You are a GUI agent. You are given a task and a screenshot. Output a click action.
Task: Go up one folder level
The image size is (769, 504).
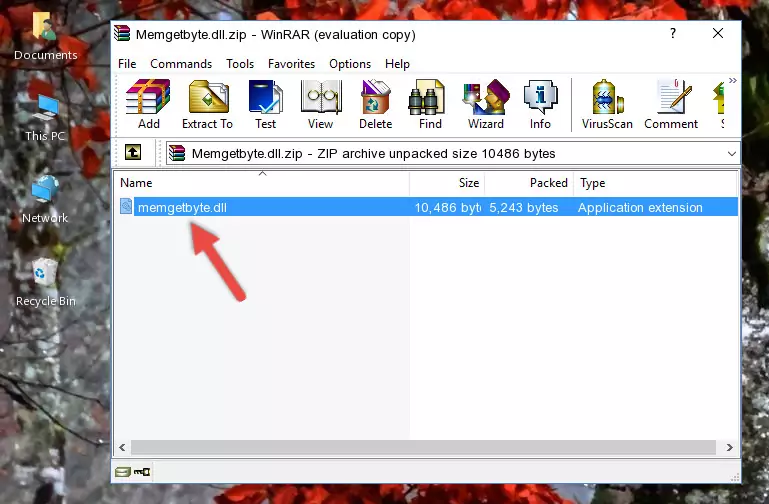click(133, 152)
